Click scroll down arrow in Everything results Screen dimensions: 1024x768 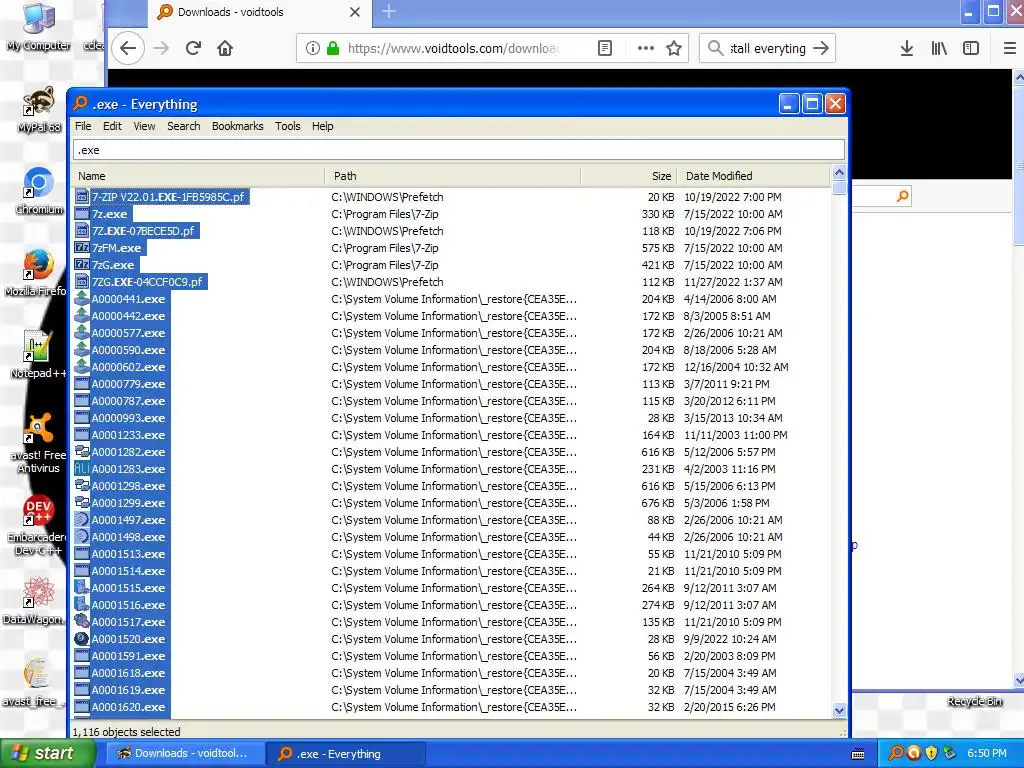tap(839, 711)
